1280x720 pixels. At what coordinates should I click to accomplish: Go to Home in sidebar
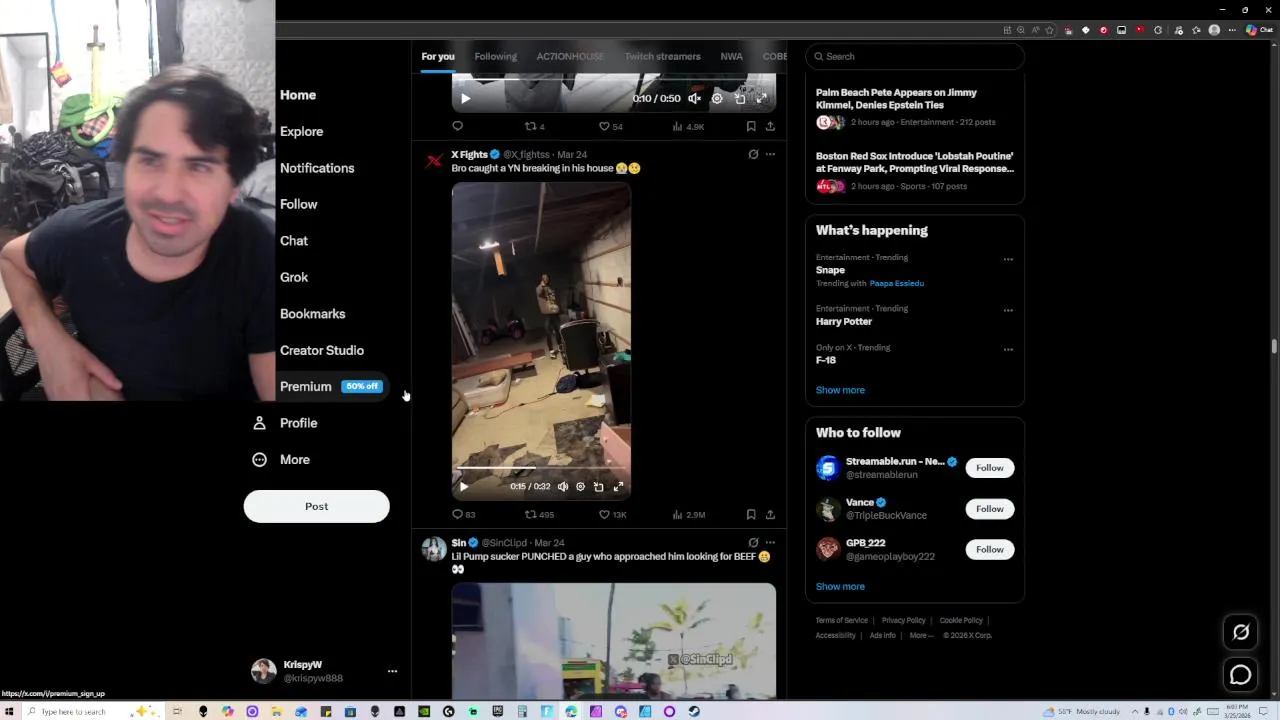pyautogui.click(x=298, y=95)
